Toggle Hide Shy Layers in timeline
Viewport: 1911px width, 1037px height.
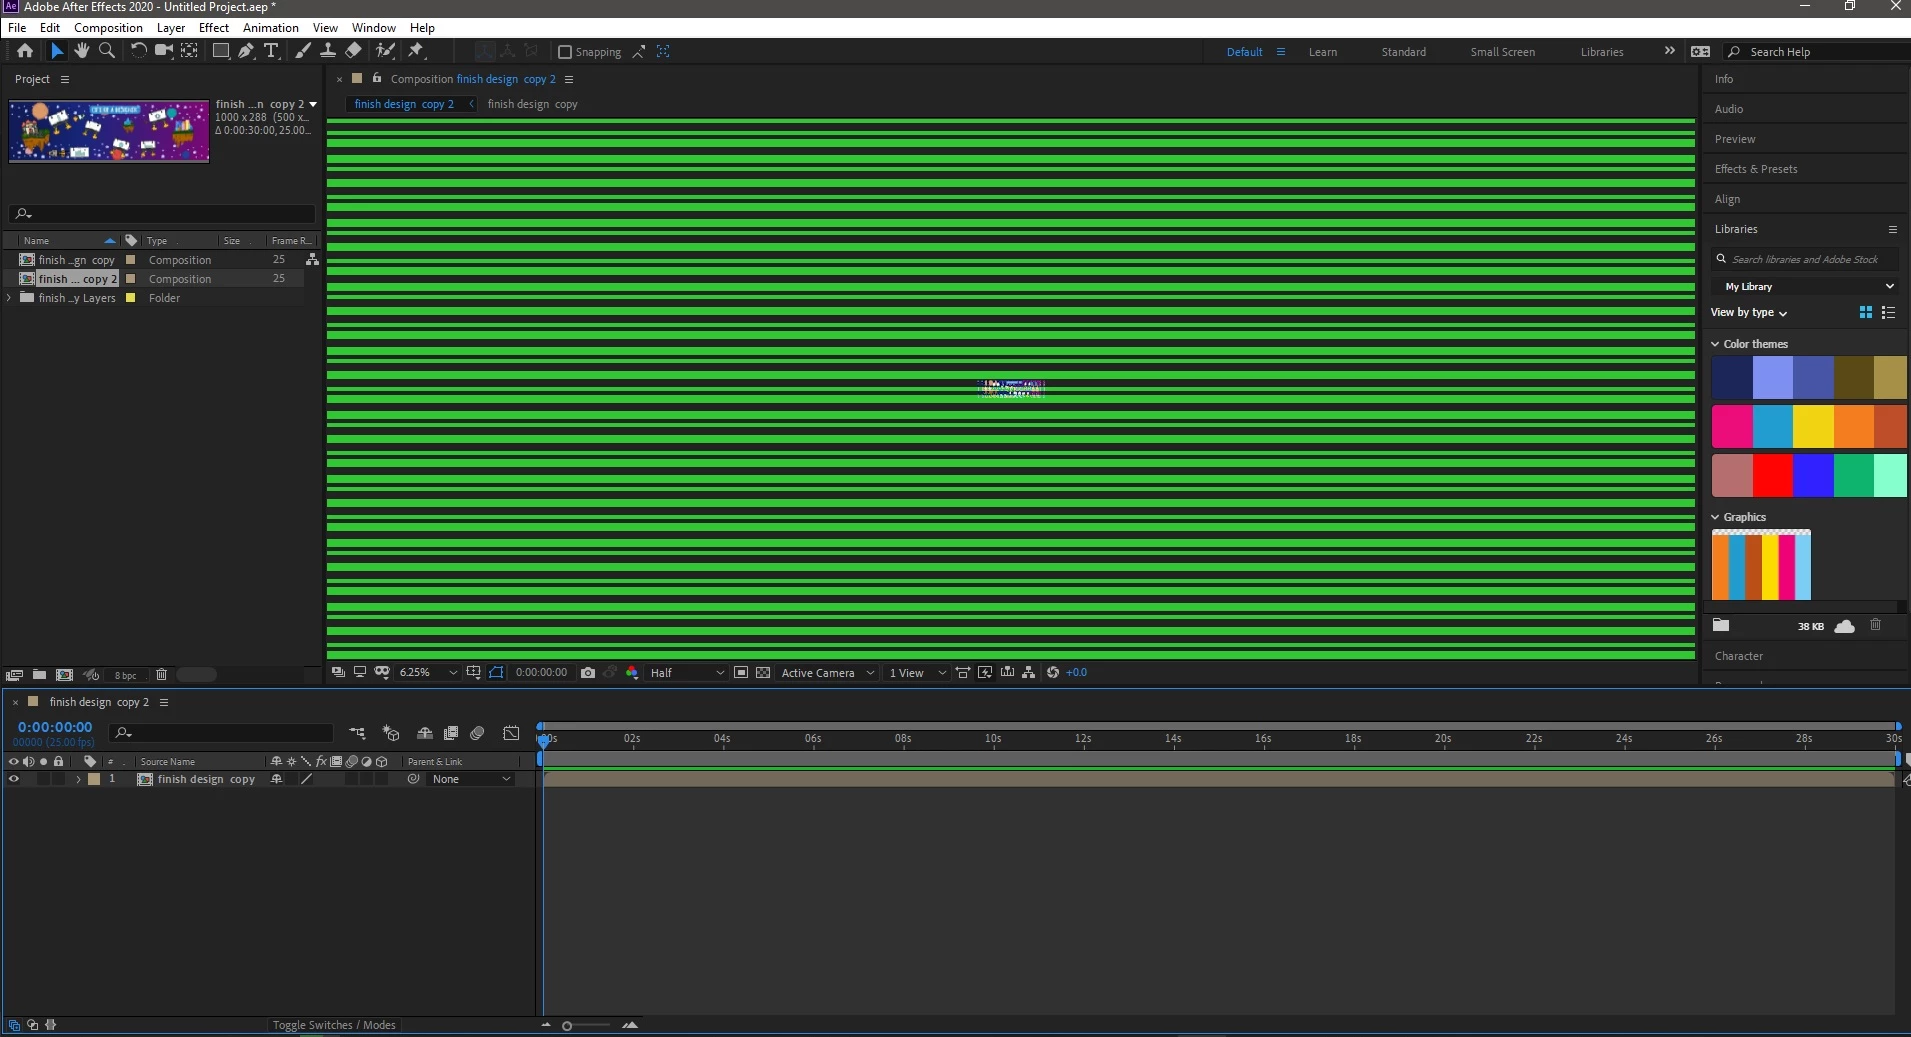point(425,733)
